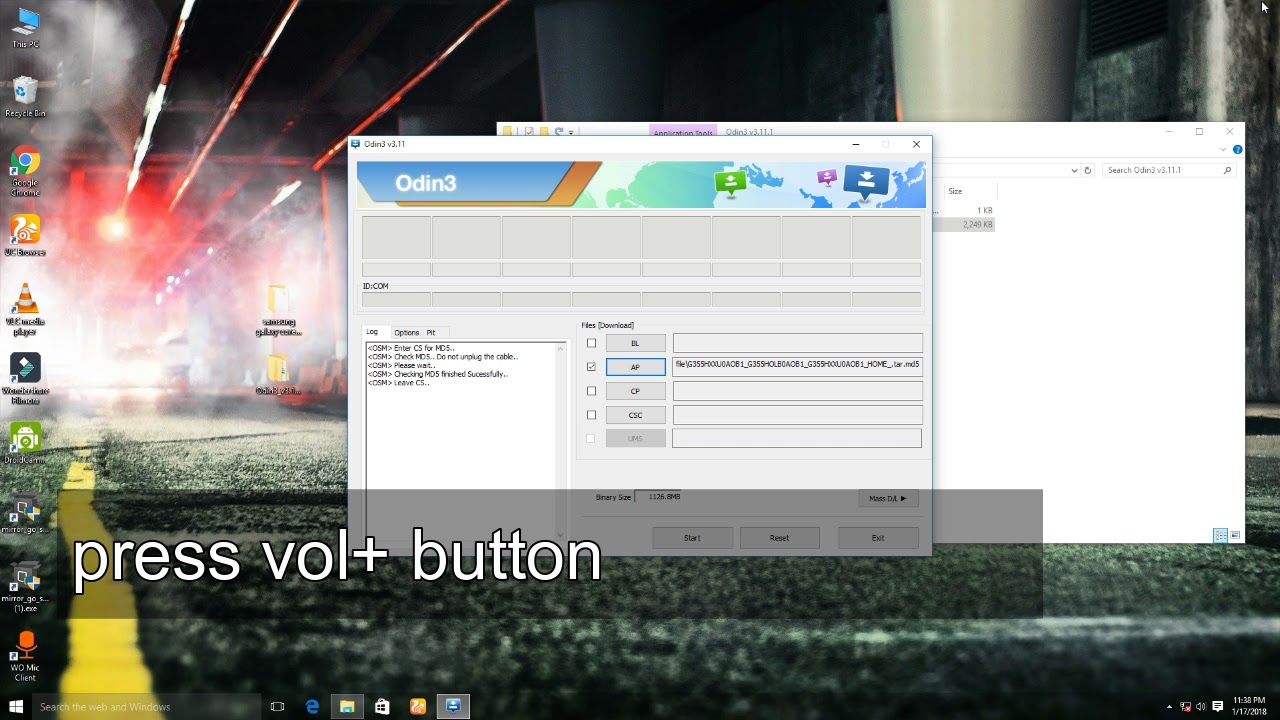The image size is (1280, 720).
Task: Open Wondershare Filmora desktop shortcut
Action: (25, 379)
